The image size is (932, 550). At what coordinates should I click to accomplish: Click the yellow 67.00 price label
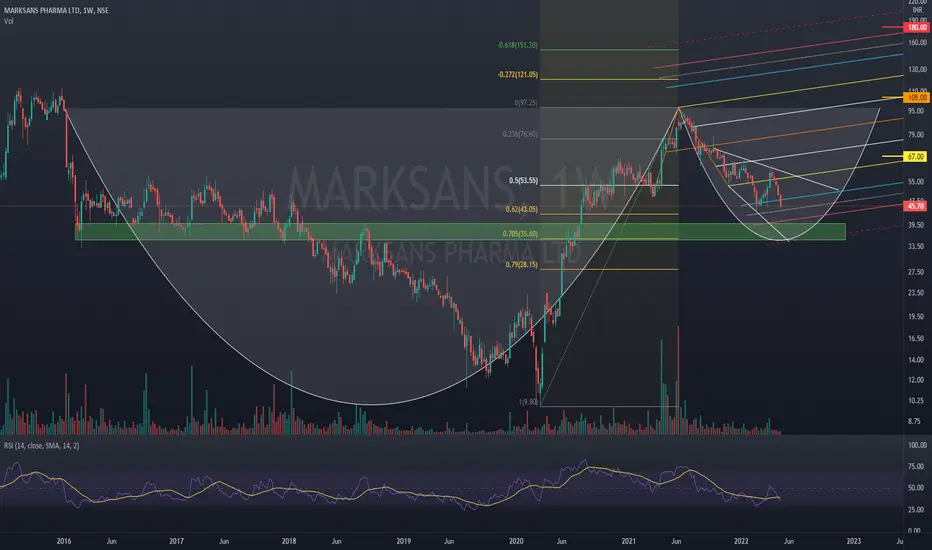click(917, 156)
